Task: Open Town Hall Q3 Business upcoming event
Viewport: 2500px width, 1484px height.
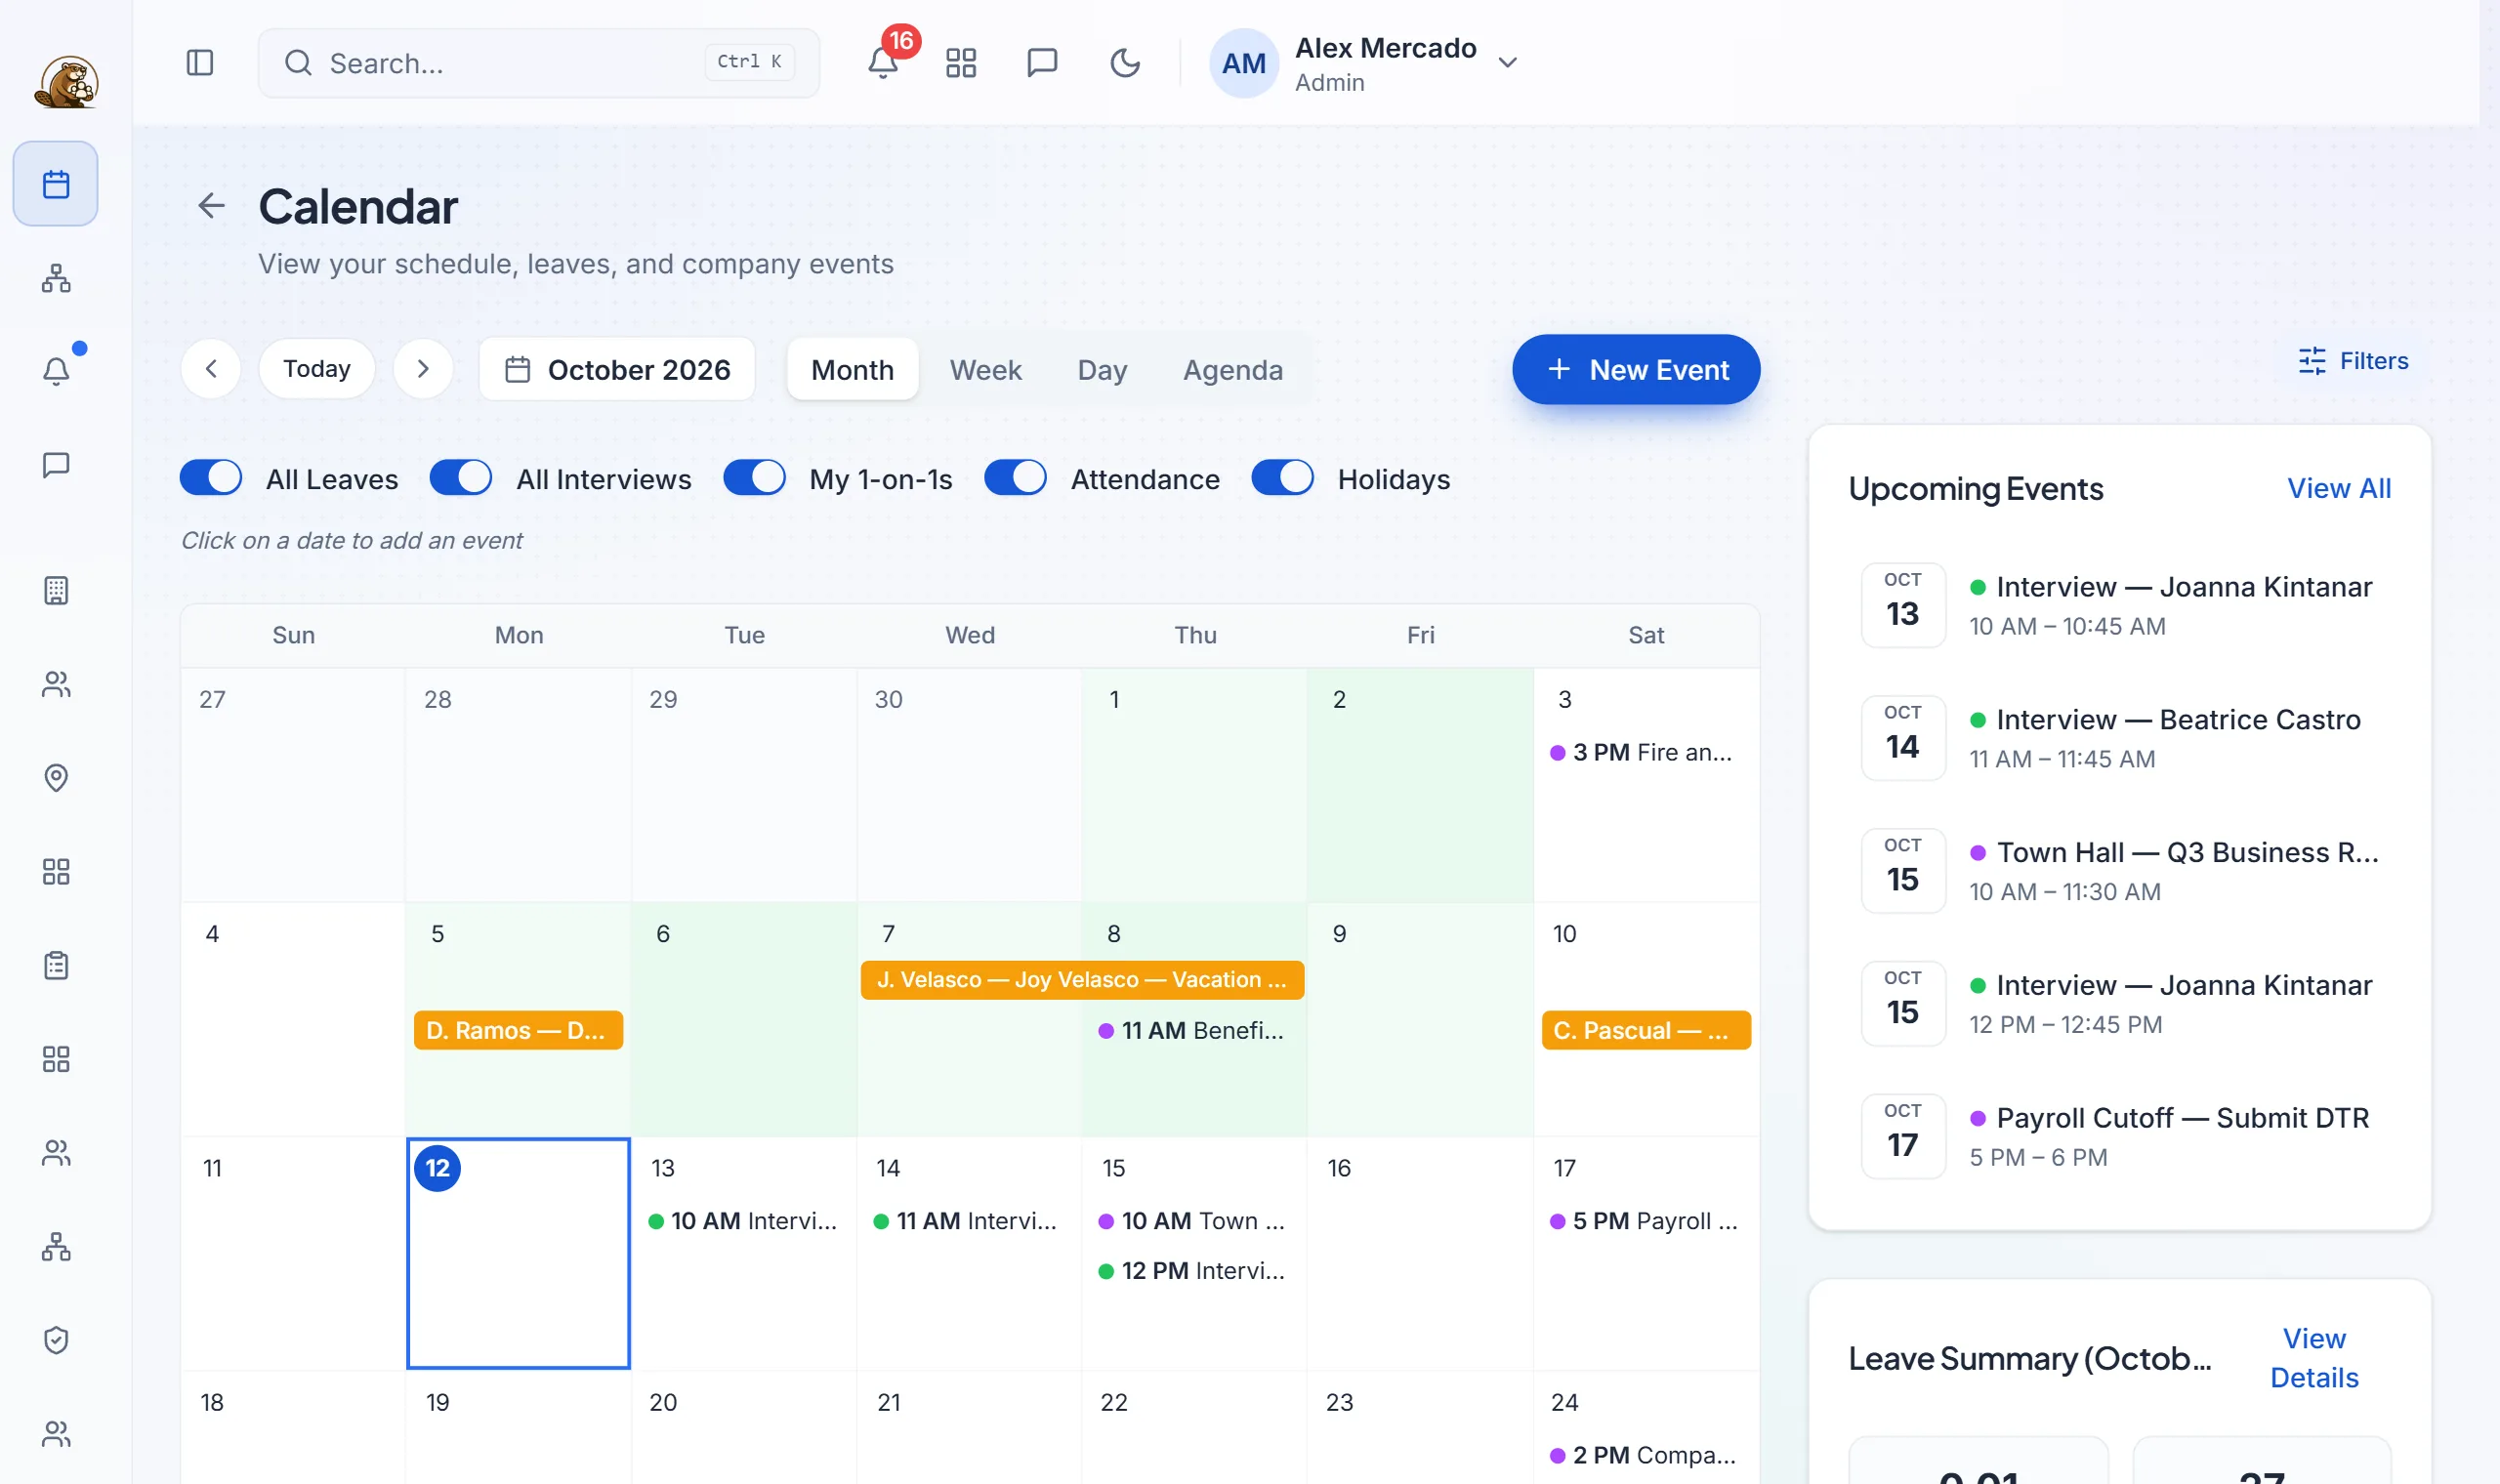Action: pyautogui.click(x=2120, y=870)
